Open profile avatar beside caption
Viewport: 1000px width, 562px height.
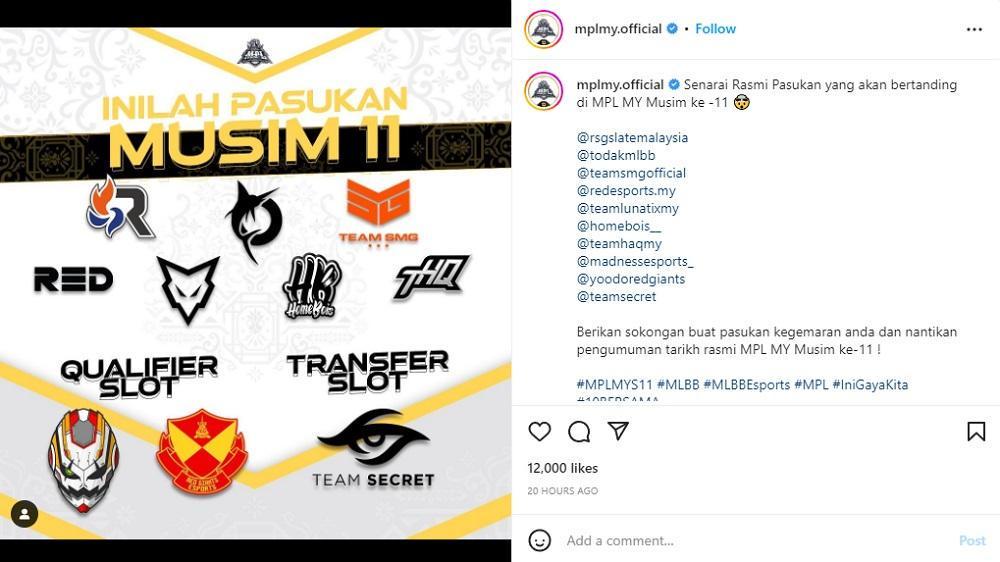pyautogui.click(x=543, y=91)
